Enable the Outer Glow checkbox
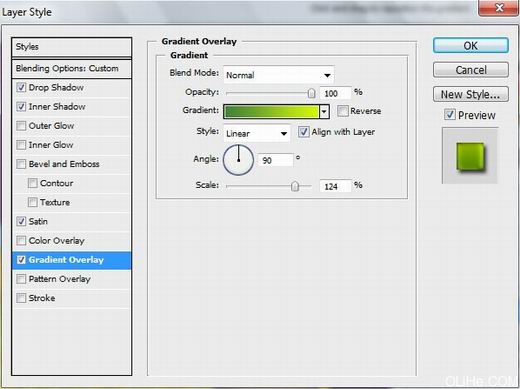Image resolution: width=520 pixels, height=389 pixels. [21, 126]
